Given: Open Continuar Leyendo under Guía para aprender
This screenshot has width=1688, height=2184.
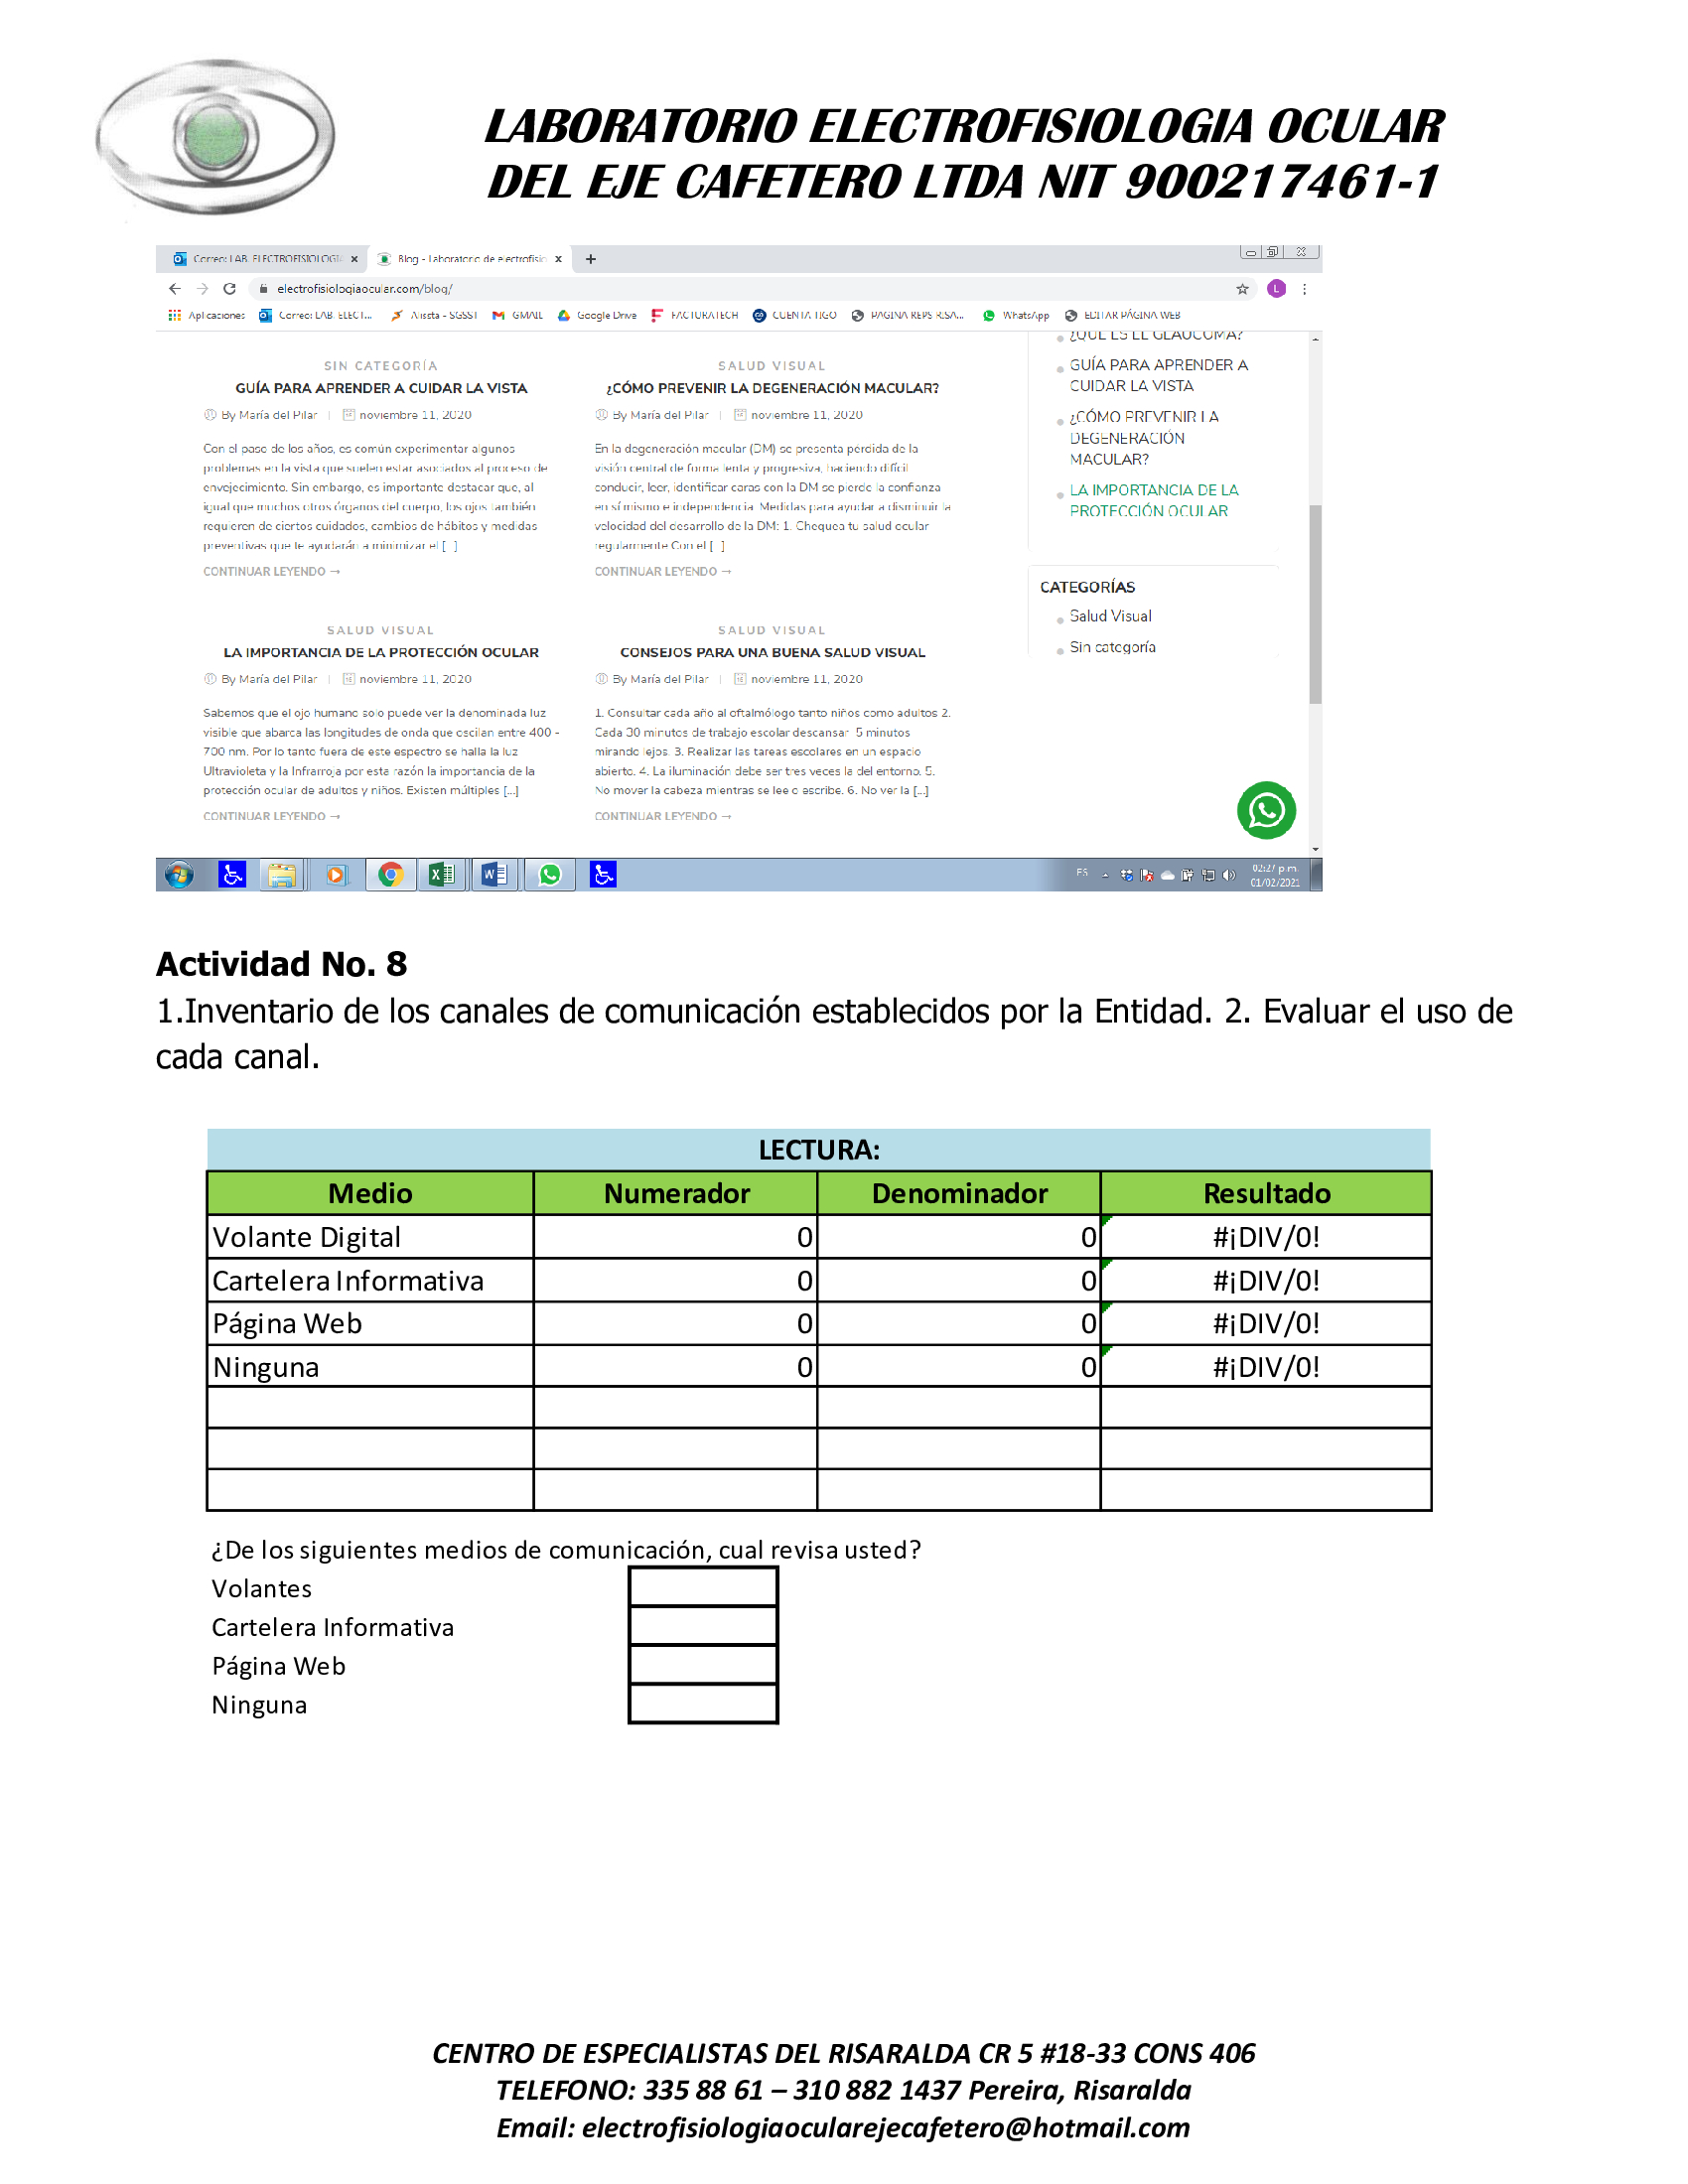Looking at the screenshot, I should coord(272,571).
